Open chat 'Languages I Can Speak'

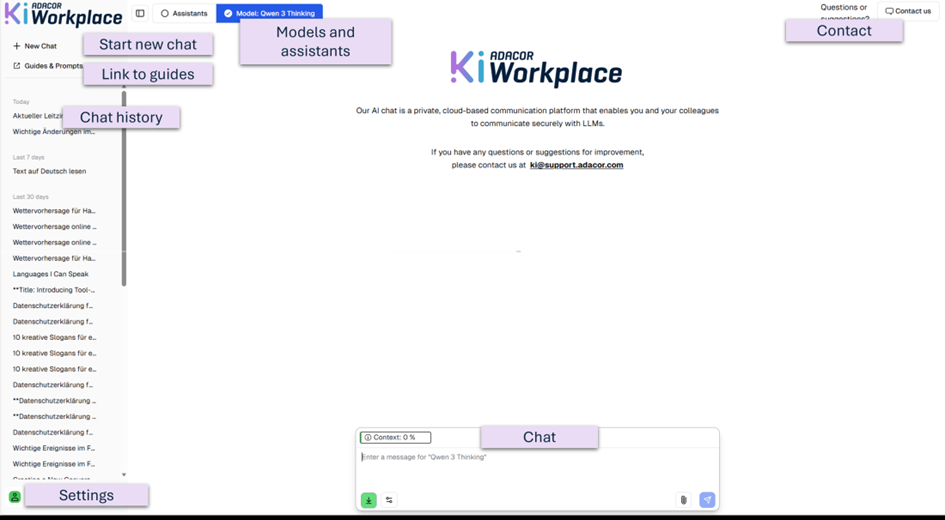(51, 274)
